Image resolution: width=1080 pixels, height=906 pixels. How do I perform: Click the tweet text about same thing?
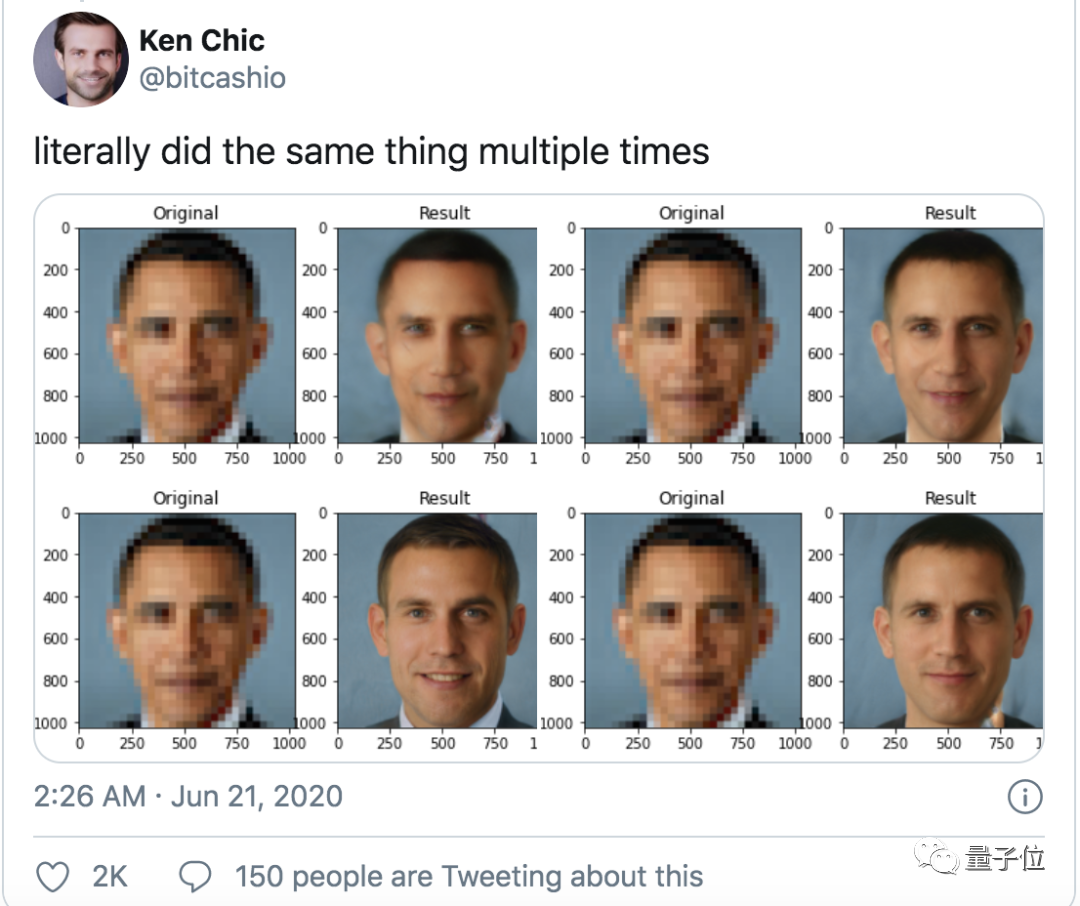(x=371, y=151)
